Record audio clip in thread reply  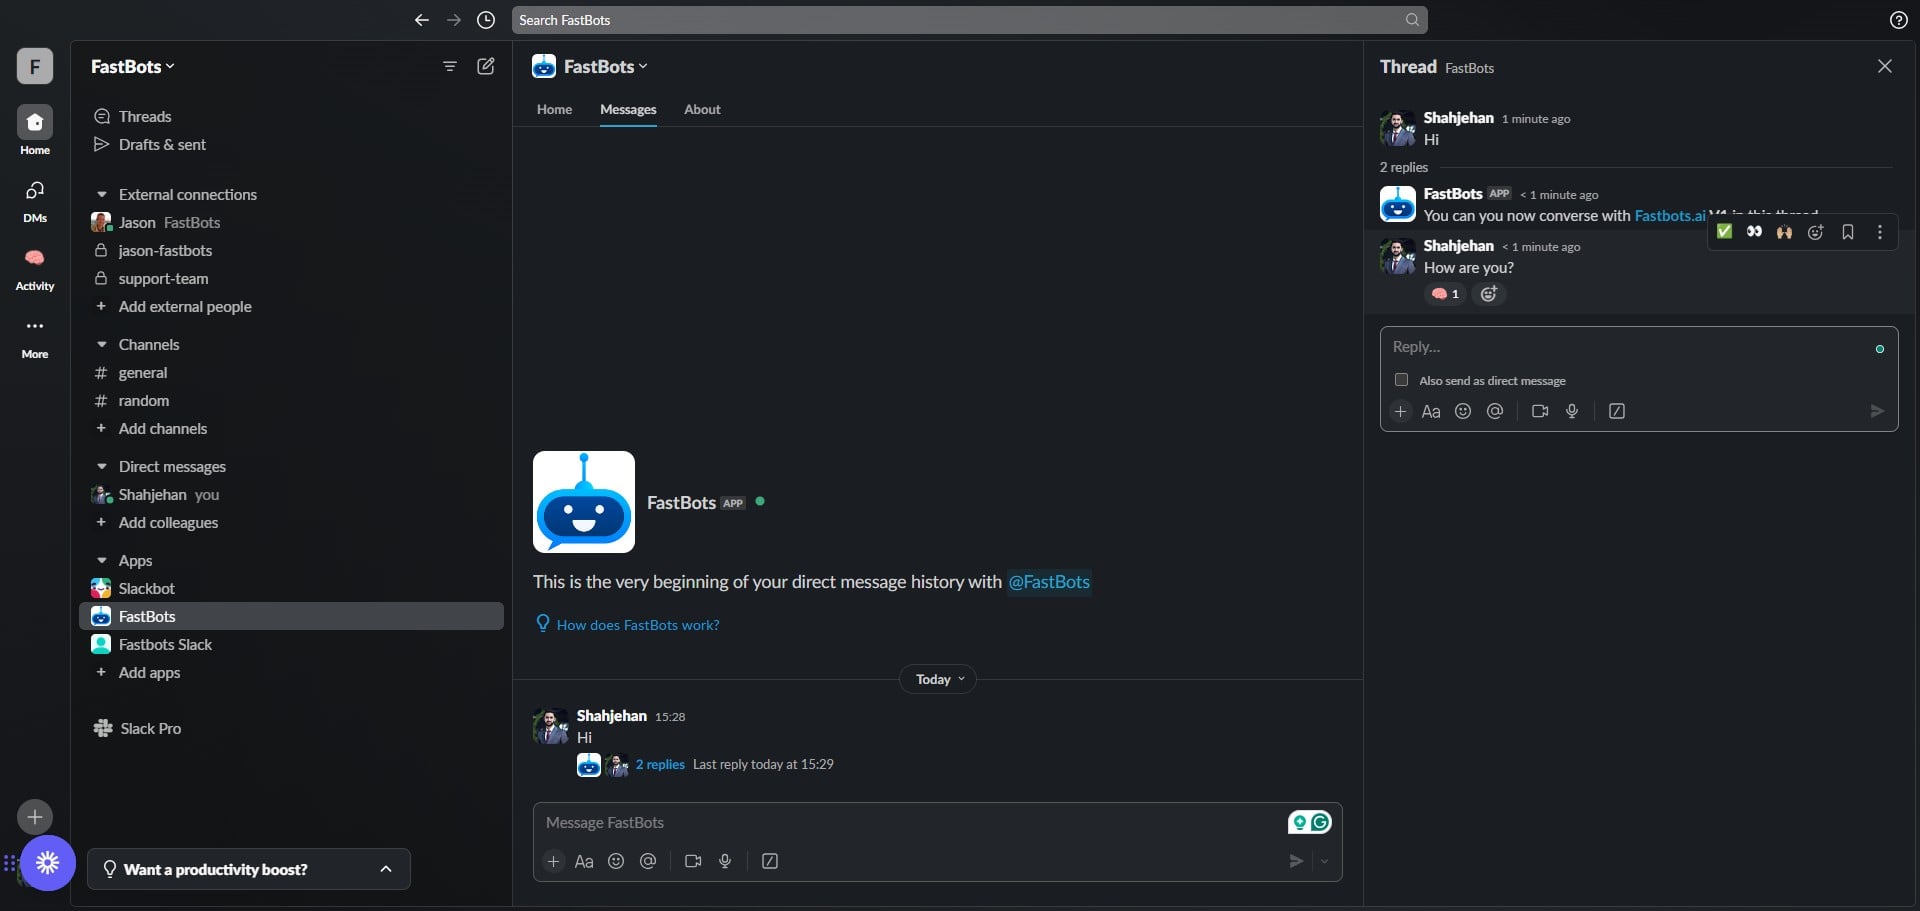(1572, 411)
